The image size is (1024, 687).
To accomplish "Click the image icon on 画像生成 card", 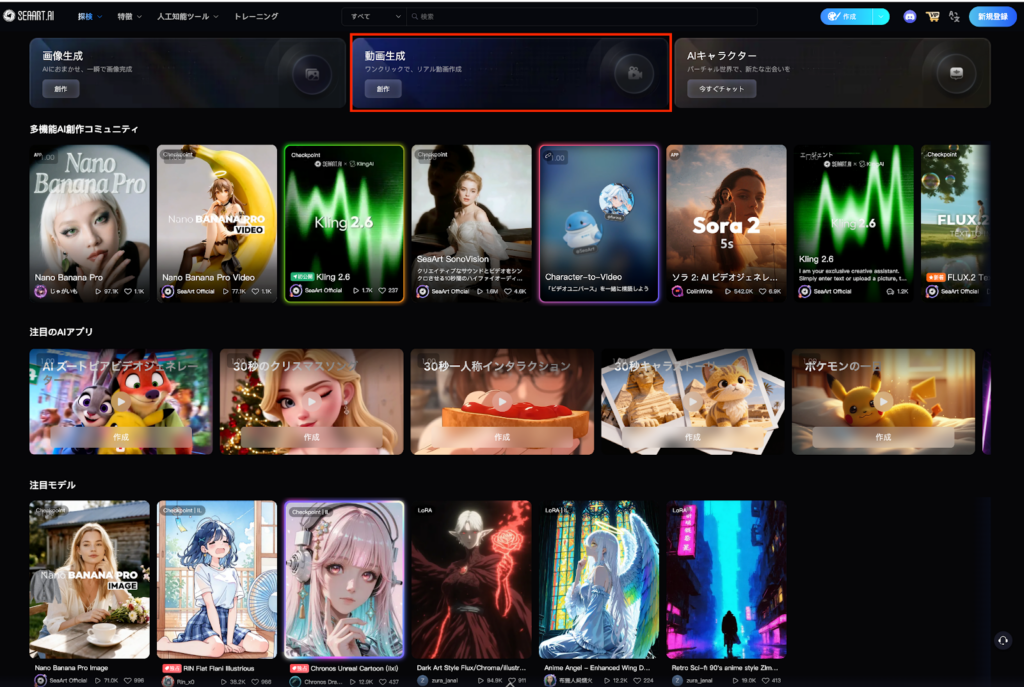I will click(312, 73).
